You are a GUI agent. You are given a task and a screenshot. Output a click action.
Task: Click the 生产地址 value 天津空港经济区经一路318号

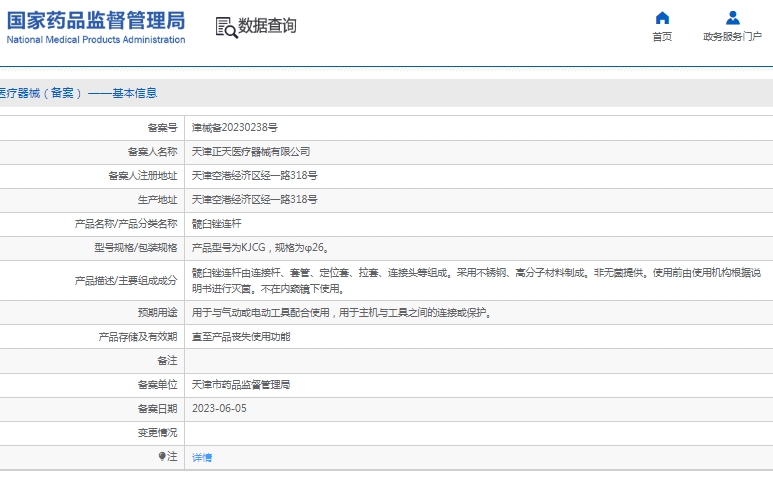click(254, 200)
